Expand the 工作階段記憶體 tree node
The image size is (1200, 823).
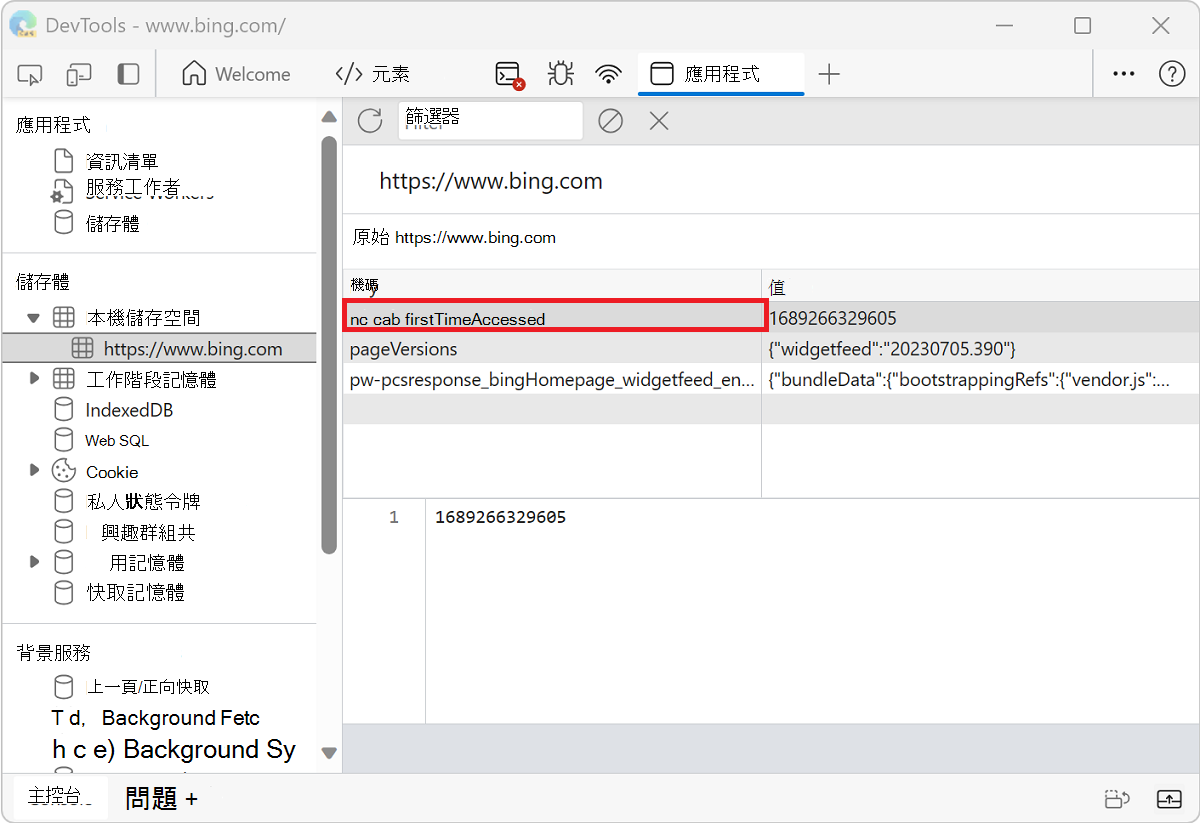(33, 378)
